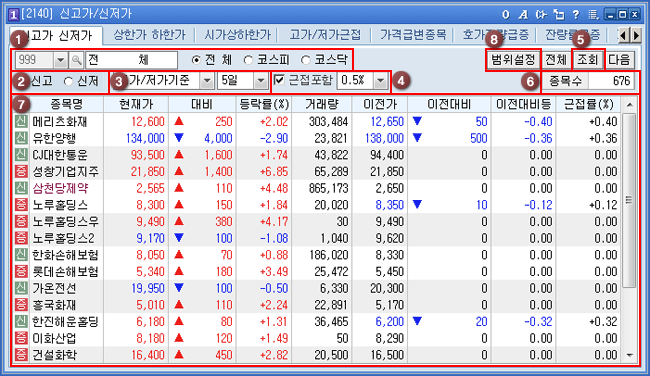
Task: Expand the 고가/저가기준 dropdown
Action: tap(206, 81)
